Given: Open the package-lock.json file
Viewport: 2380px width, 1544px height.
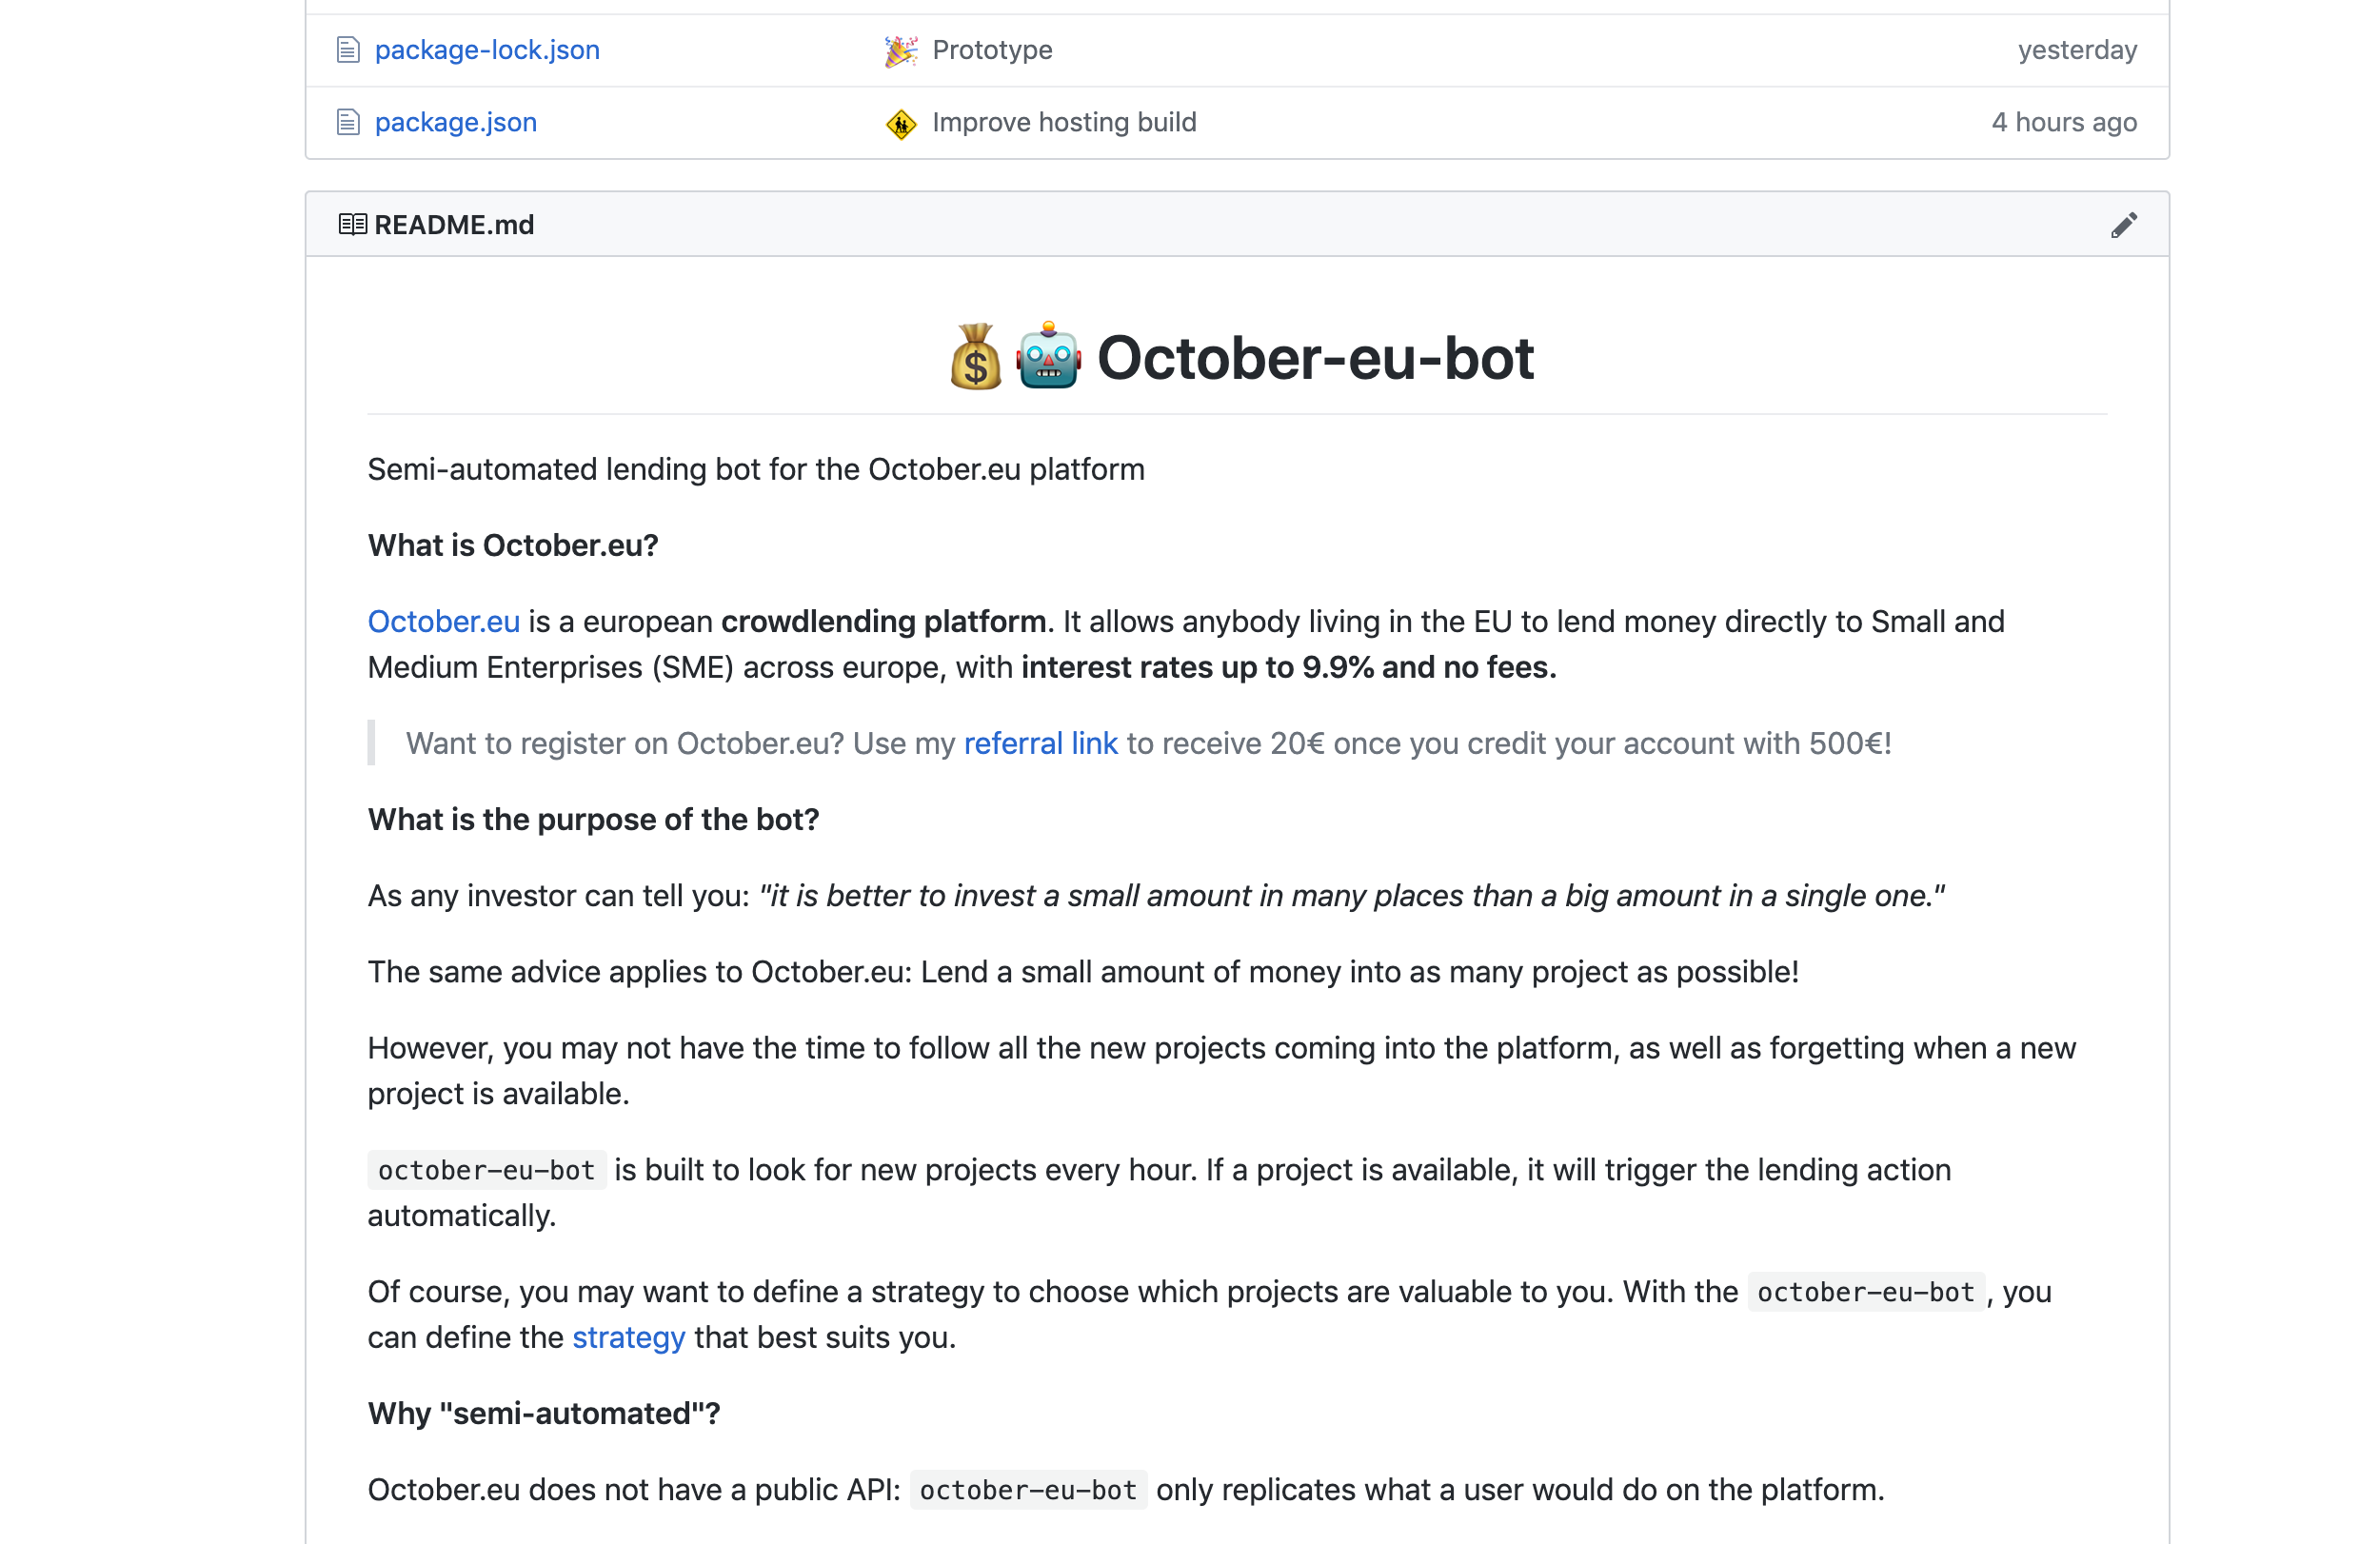Looking at the screenshot, I should pyautogui.click(x=487, y=49).
